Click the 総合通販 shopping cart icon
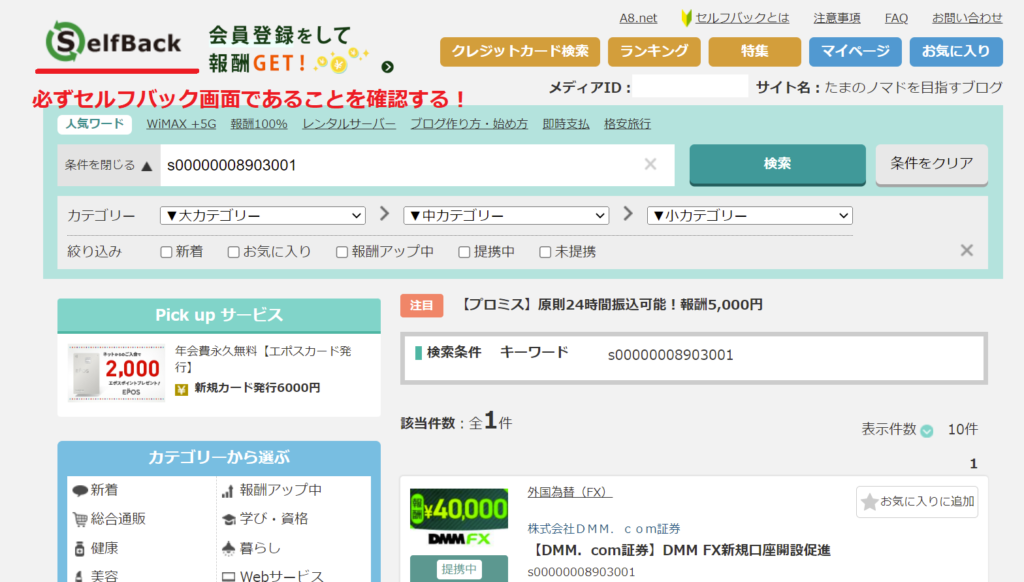This screenshot has height=582, width=1024. point(80,519)
